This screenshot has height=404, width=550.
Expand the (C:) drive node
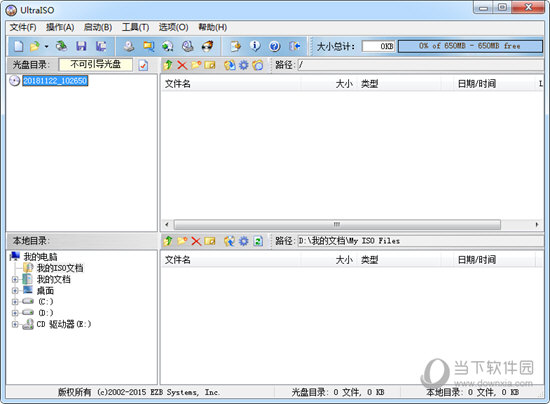15,302
